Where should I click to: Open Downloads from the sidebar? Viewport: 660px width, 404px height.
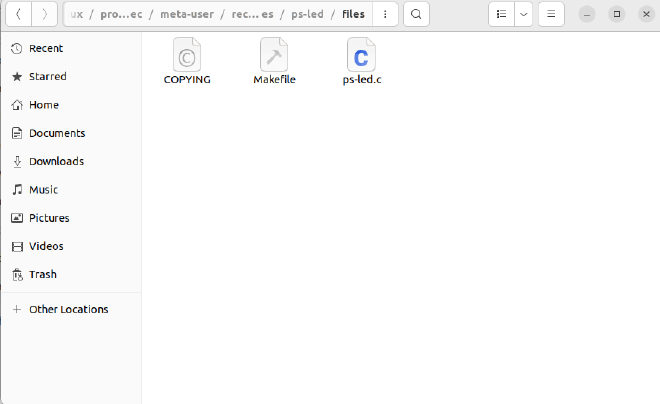56,161
